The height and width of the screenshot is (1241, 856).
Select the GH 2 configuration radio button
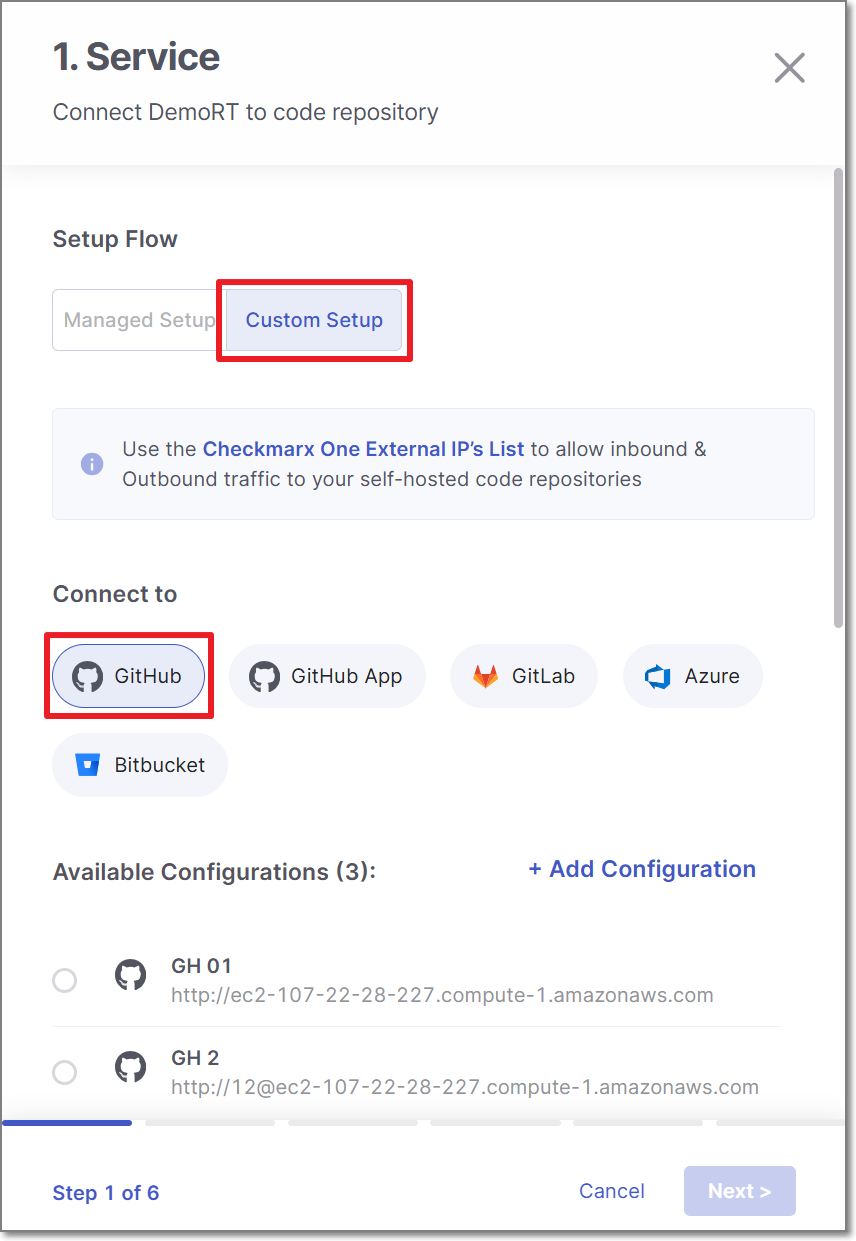coord(64,1072)
